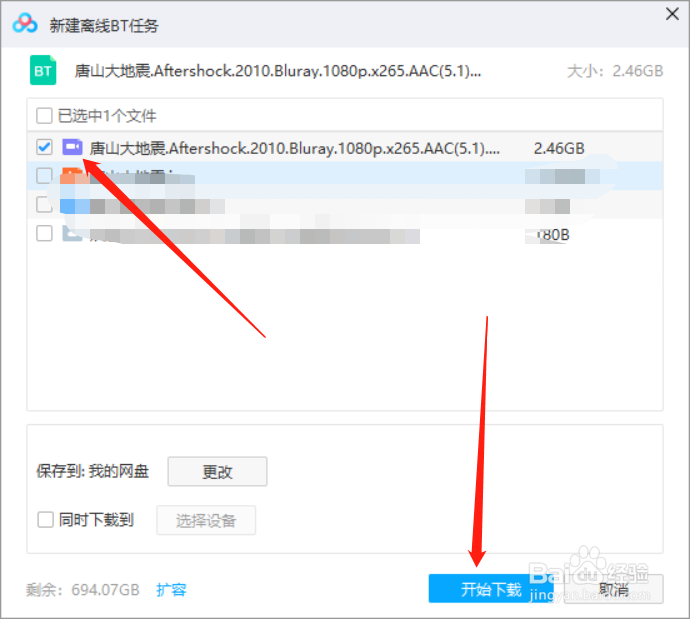Close the new offline BT task dialog

[672, 14]
